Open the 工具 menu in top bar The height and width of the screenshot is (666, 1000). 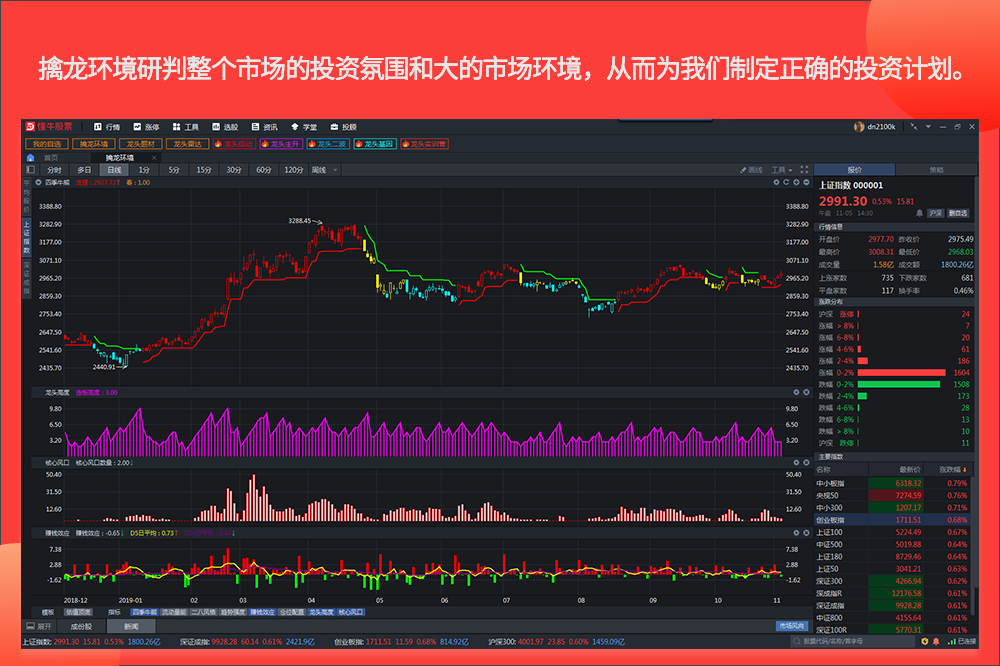click(x=186, y=127)
